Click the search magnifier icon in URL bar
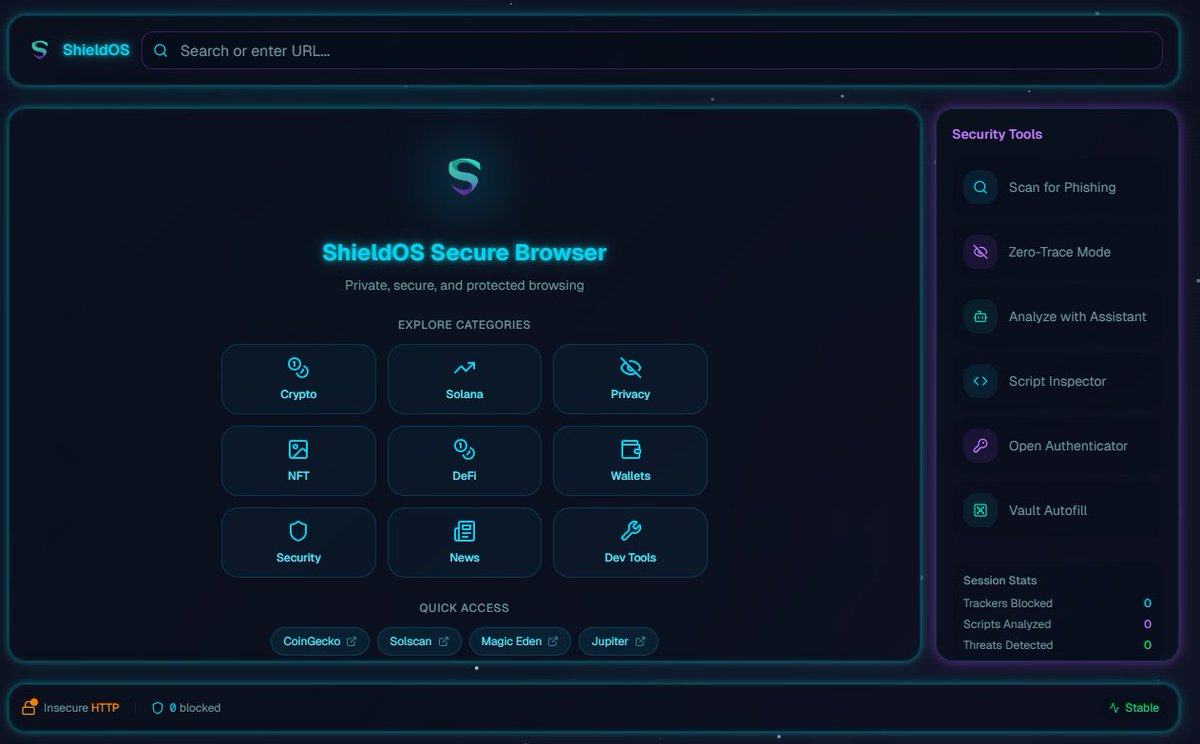 160,50
